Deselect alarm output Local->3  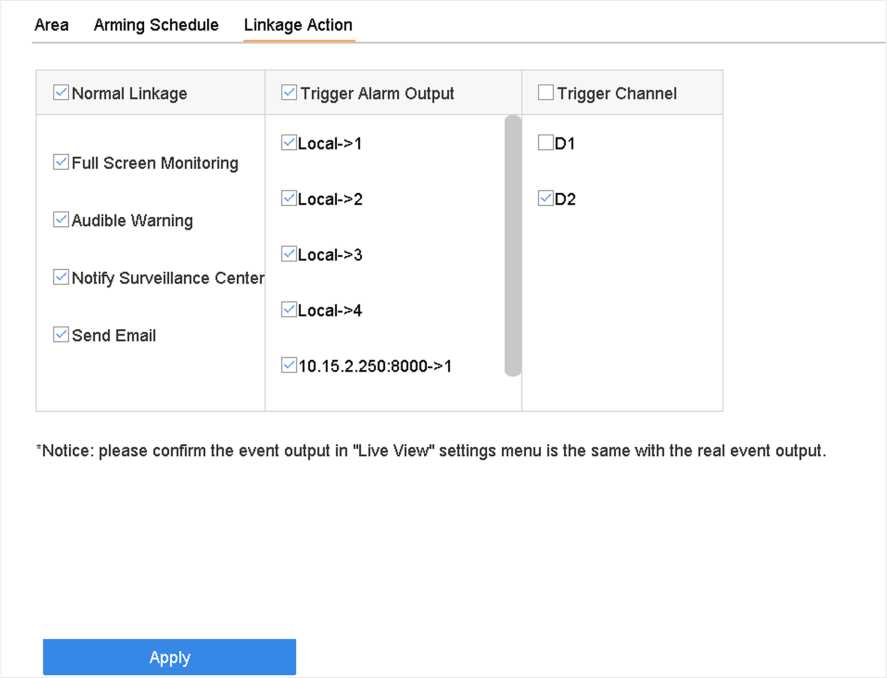coord(290,255)
